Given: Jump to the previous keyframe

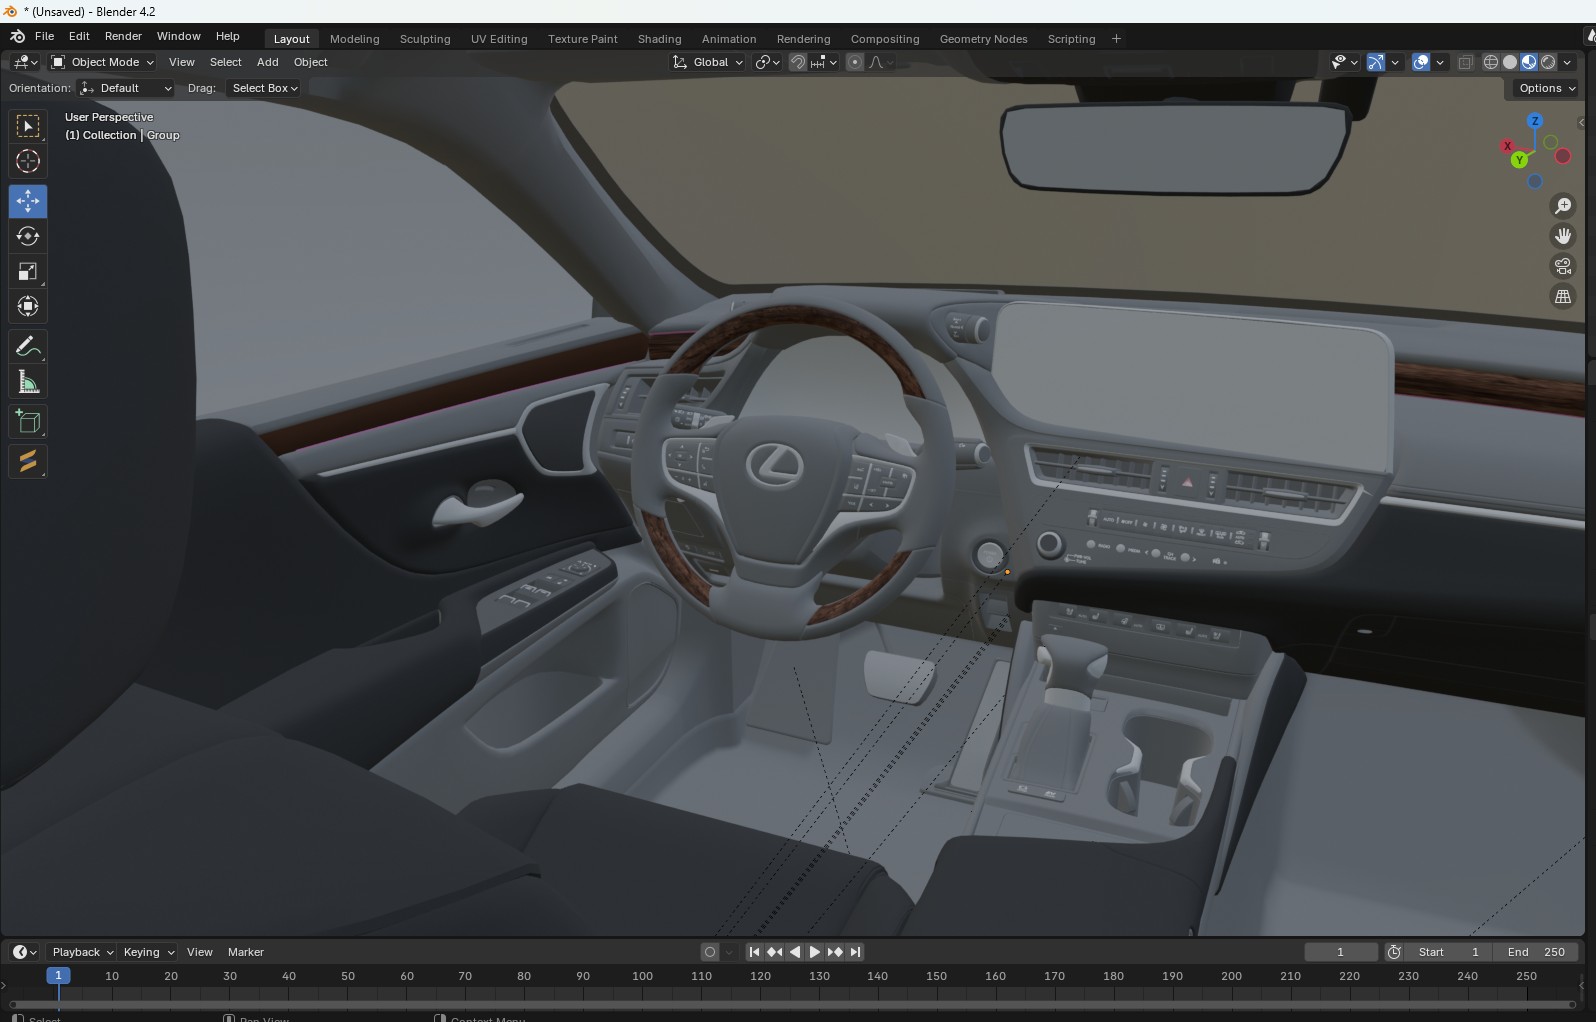Looking at the screenshot, I should click(x=774, y=952).
